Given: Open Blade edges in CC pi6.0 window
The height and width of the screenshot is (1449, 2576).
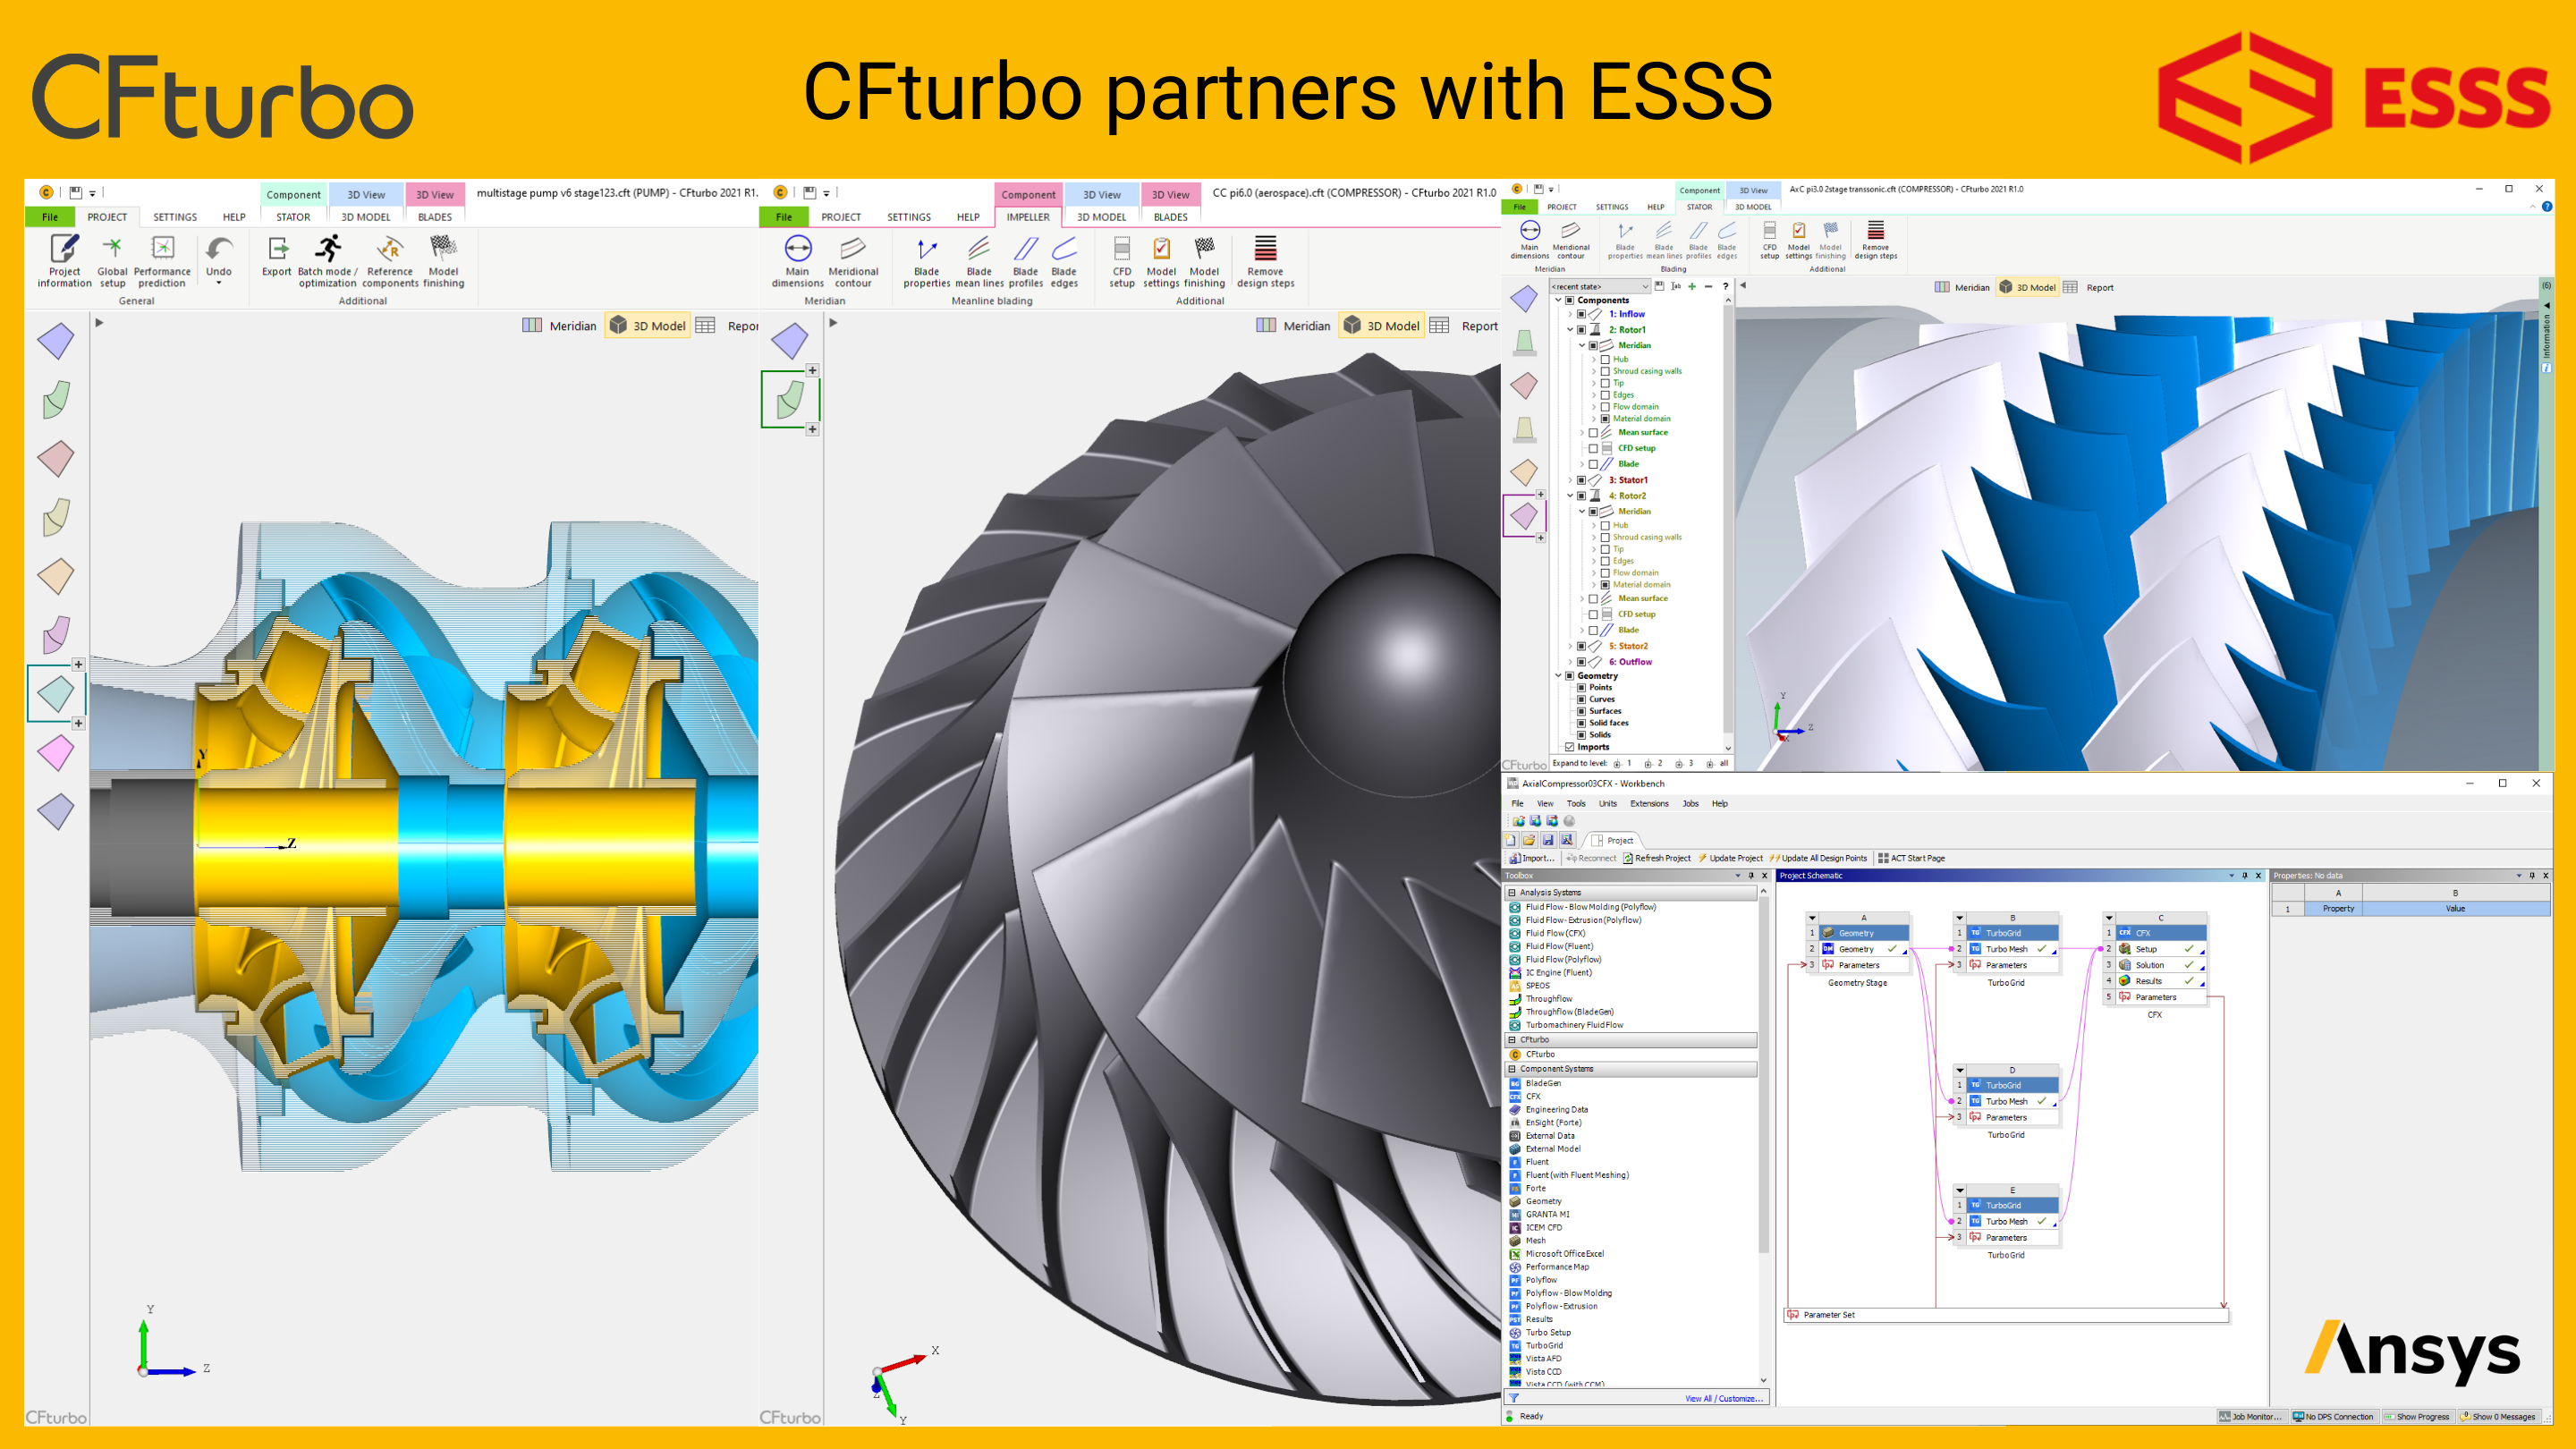Looking at the screenshot, I should pyautogui.click(x=1064, y=262).
